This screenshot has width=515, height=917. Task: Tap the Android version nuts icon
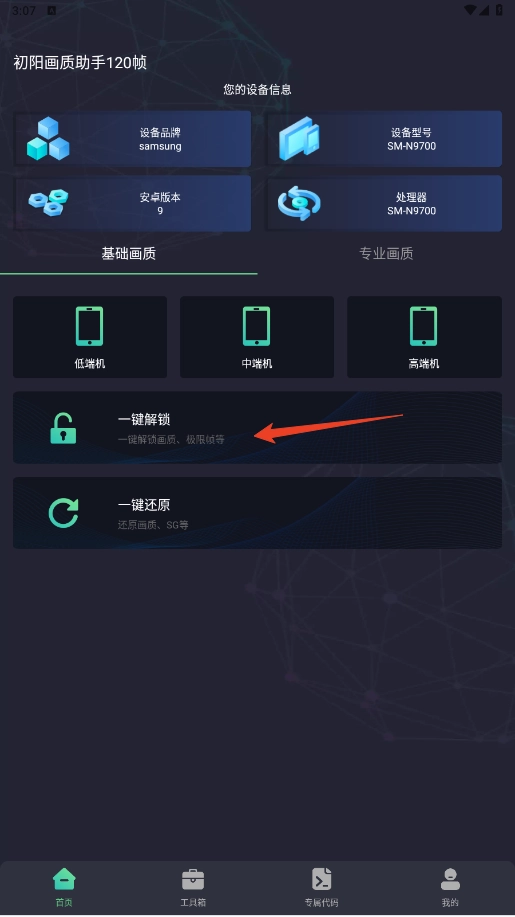[x=49, y=203]
